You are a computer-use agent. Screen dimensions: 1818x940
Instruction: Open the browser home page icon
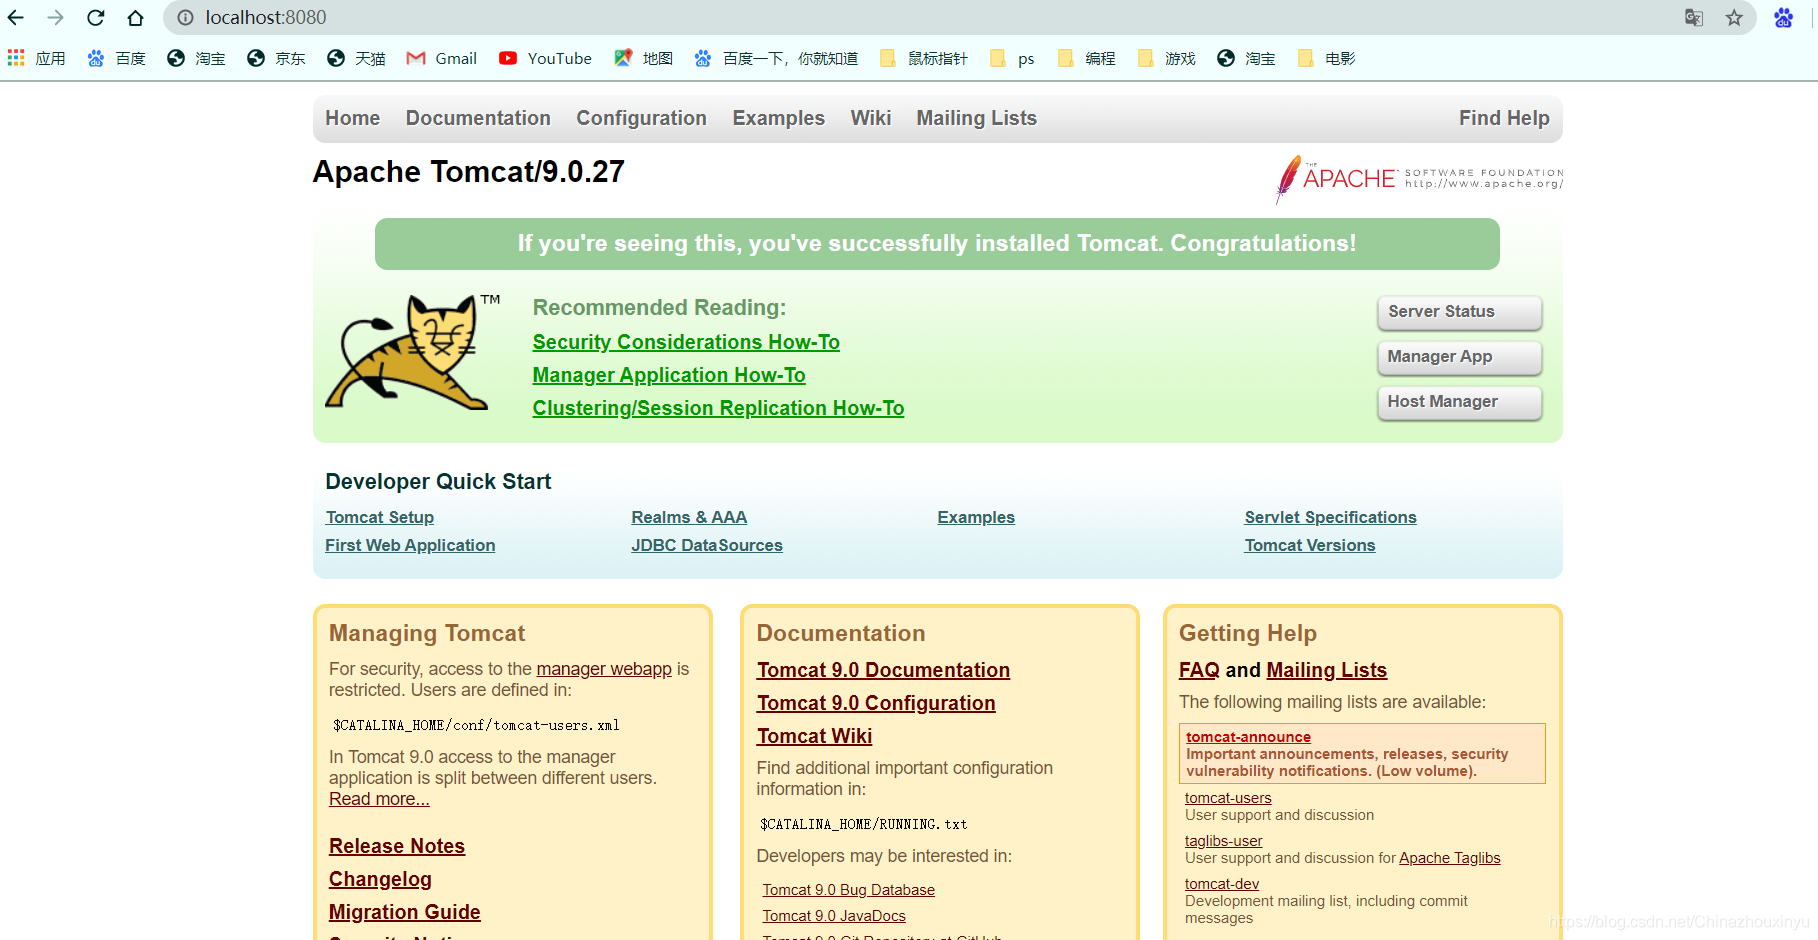tap(136, 18)
